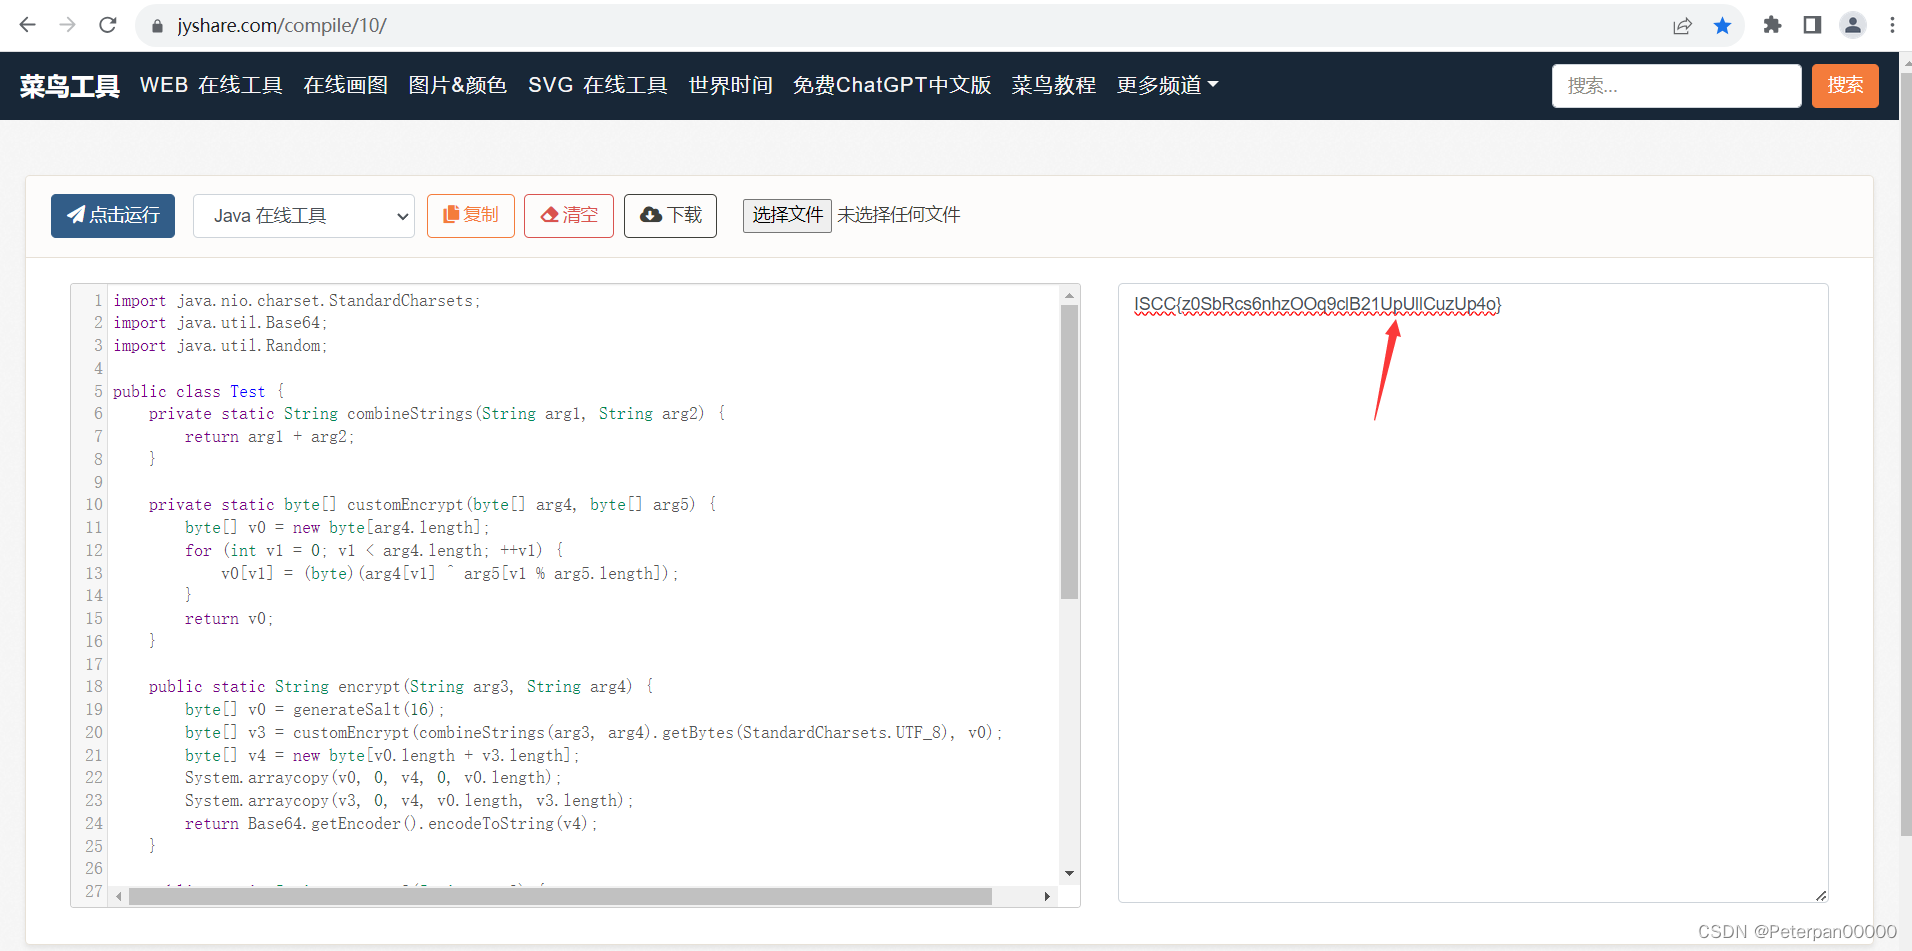Click the editor horizontal scrollbar thumb
The image size is (1912, 951).
pyautogui.click(x=560, y=896)
